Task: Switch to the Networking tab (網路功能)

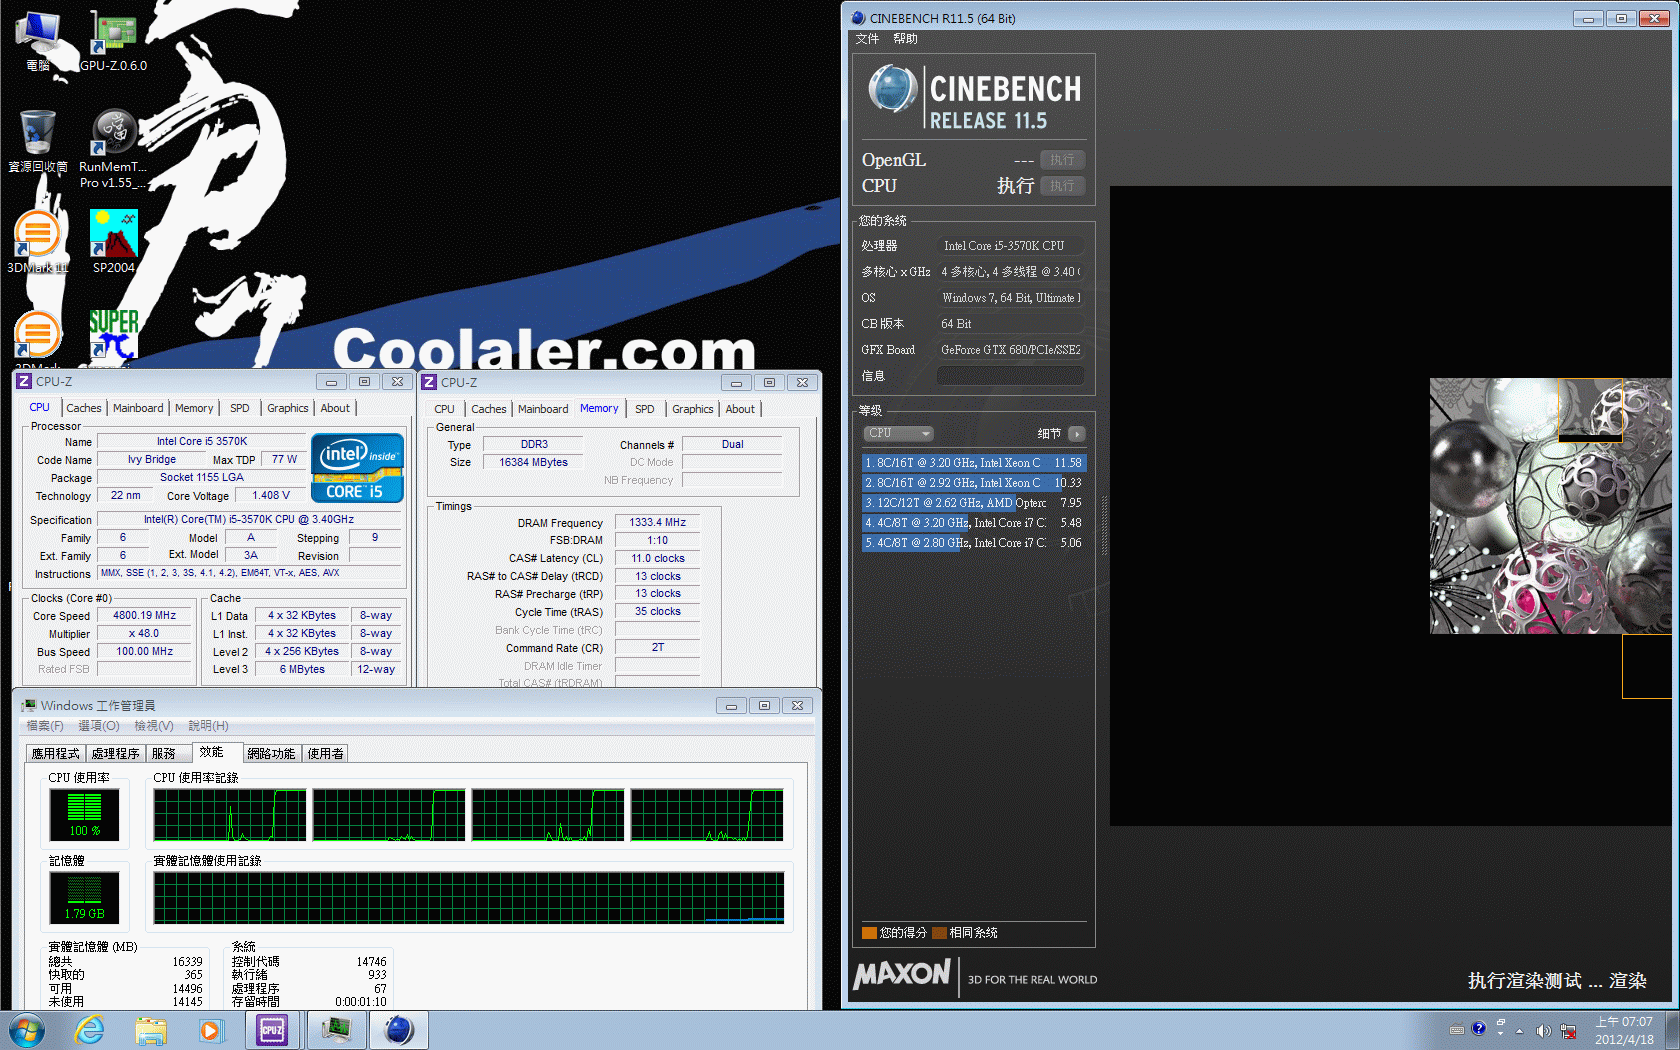Action: point(271,753)
